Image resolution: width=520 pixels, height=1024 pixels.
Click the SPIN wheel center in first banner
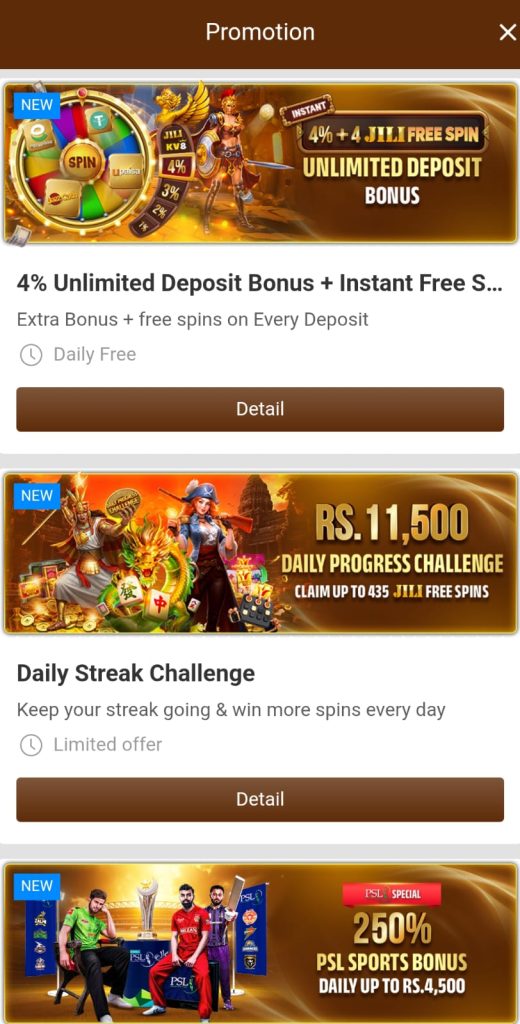point(82,162)
